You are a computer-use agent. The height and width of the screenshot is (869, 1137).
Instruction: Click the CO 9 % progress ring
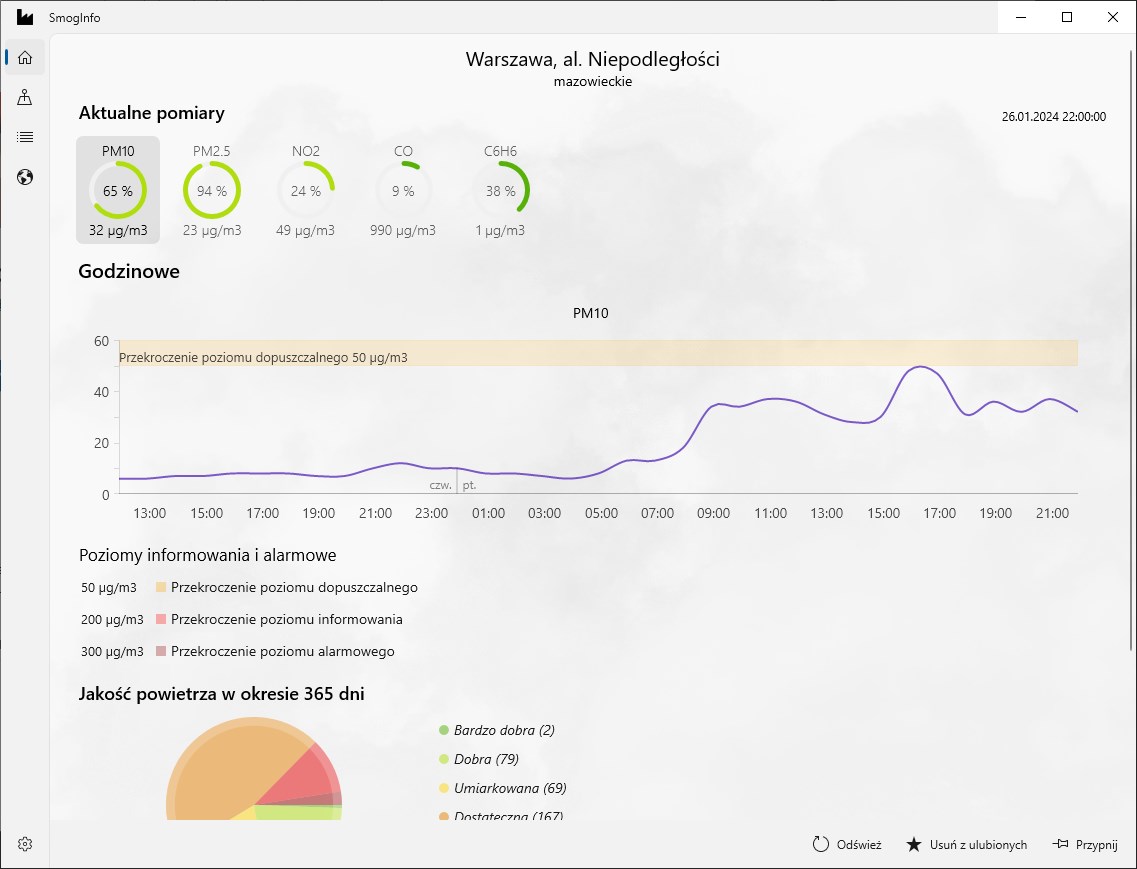(x=403, y=190)
